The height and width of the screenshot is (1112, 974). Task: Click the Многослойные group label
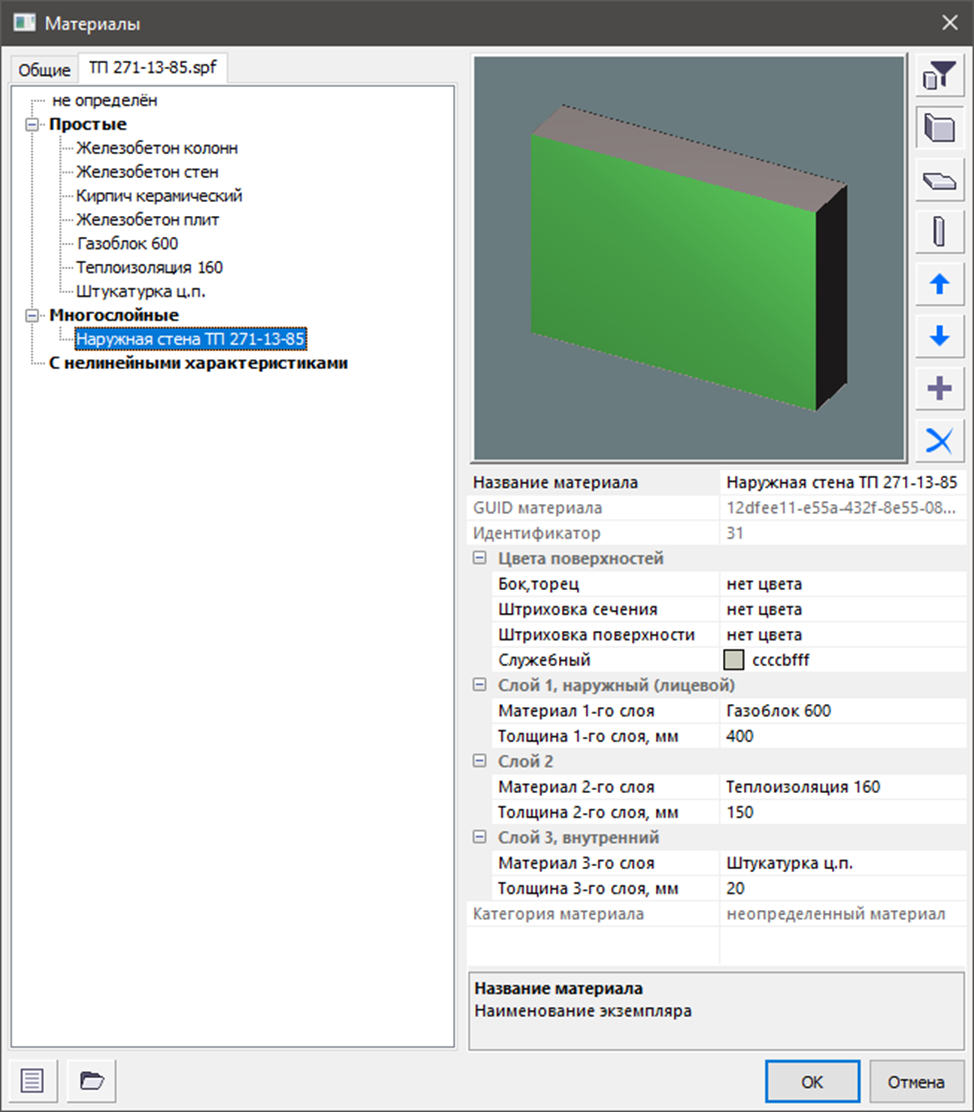pos(114,316)
